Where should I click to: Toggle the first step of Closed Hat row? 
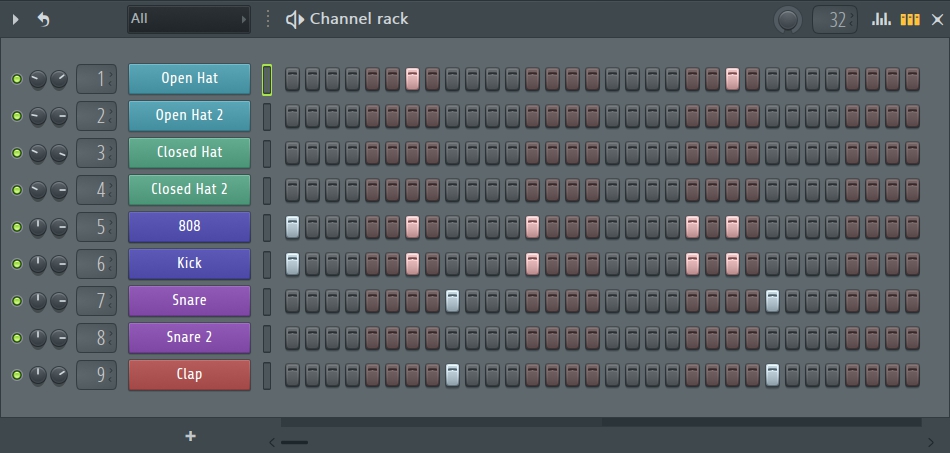pos(292,153)
